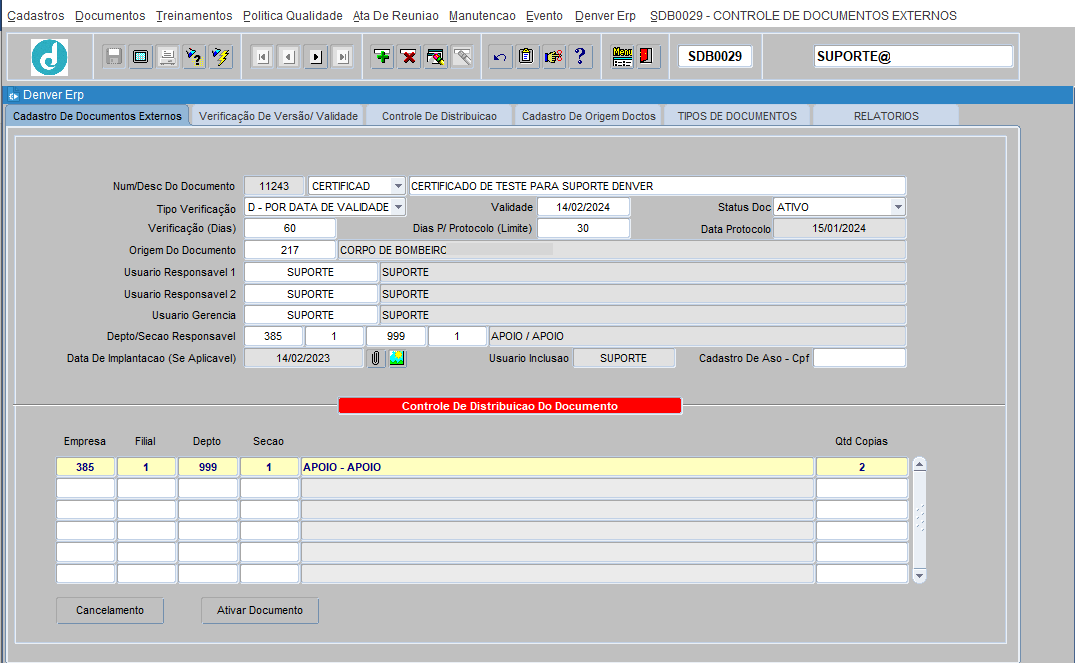Click the Validade date field
Image resolution: width=1075 pixels, height=663 pixels.
click(583, 207)
